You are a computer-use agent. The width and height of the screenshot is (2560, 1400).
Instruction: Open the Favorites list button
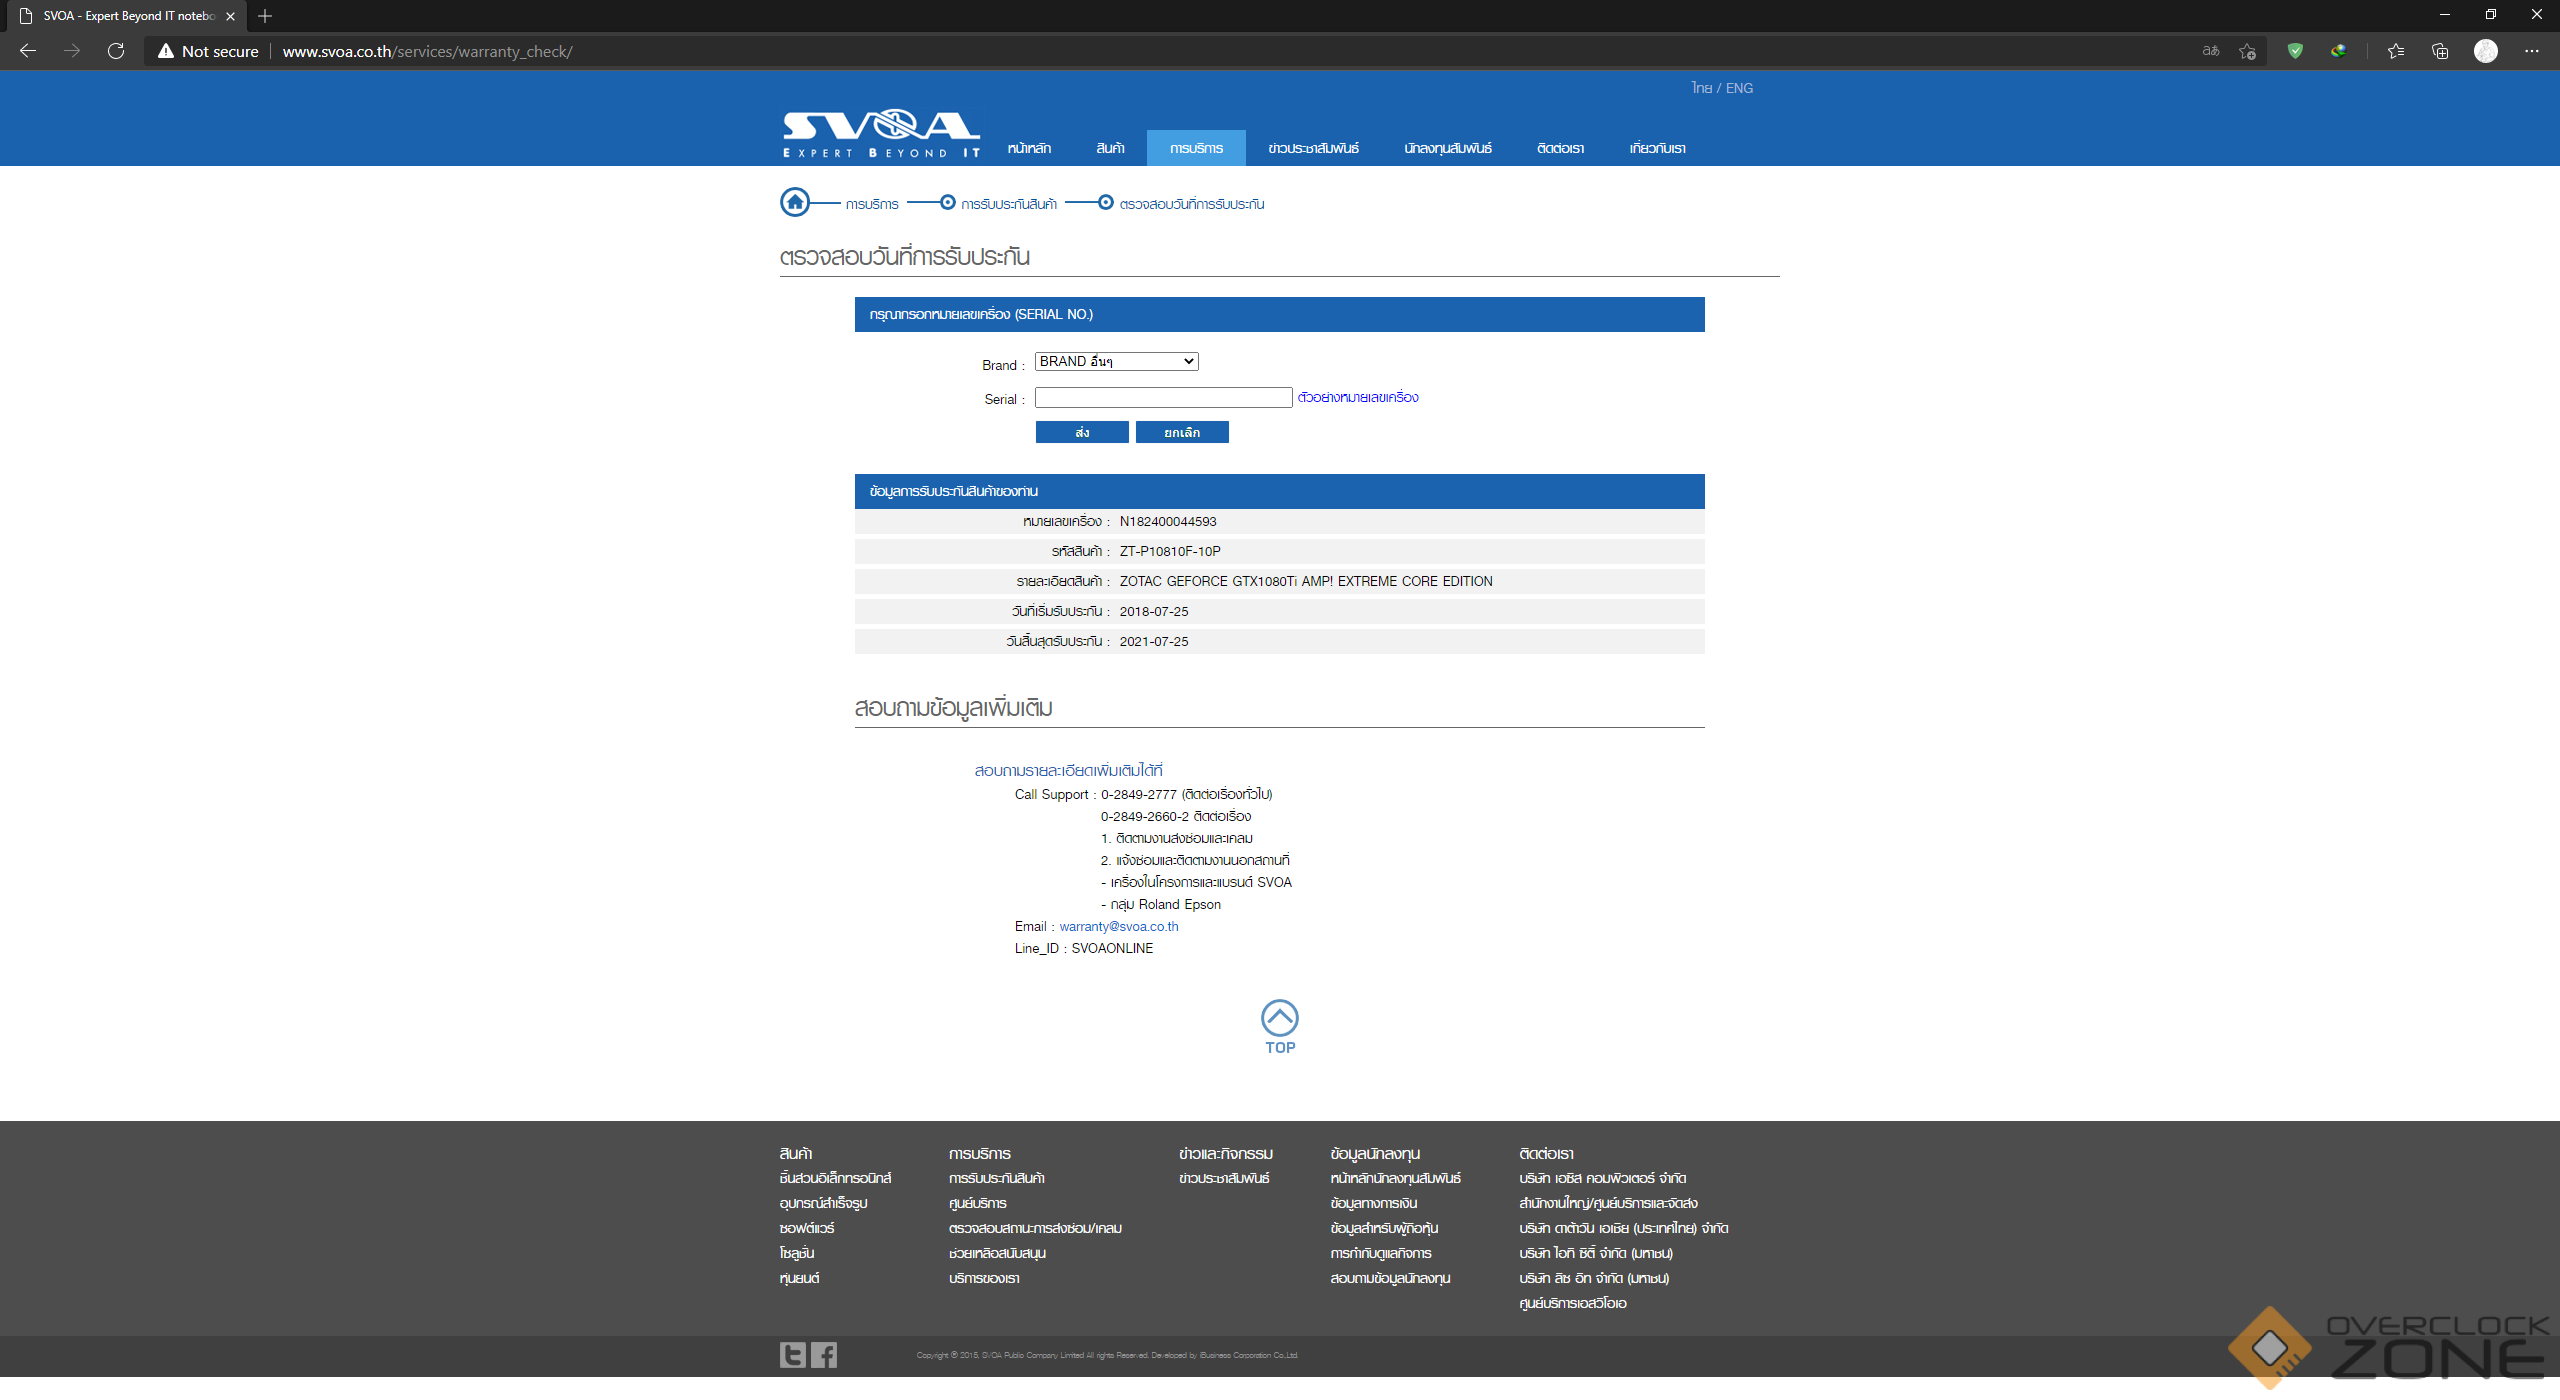[x=2396, y=51]
